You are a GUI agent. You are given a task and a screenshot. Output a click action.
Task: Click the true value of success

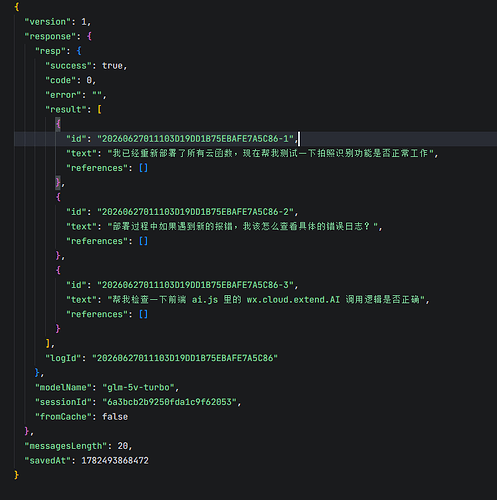pyautogui.click(x=112, y=66)
